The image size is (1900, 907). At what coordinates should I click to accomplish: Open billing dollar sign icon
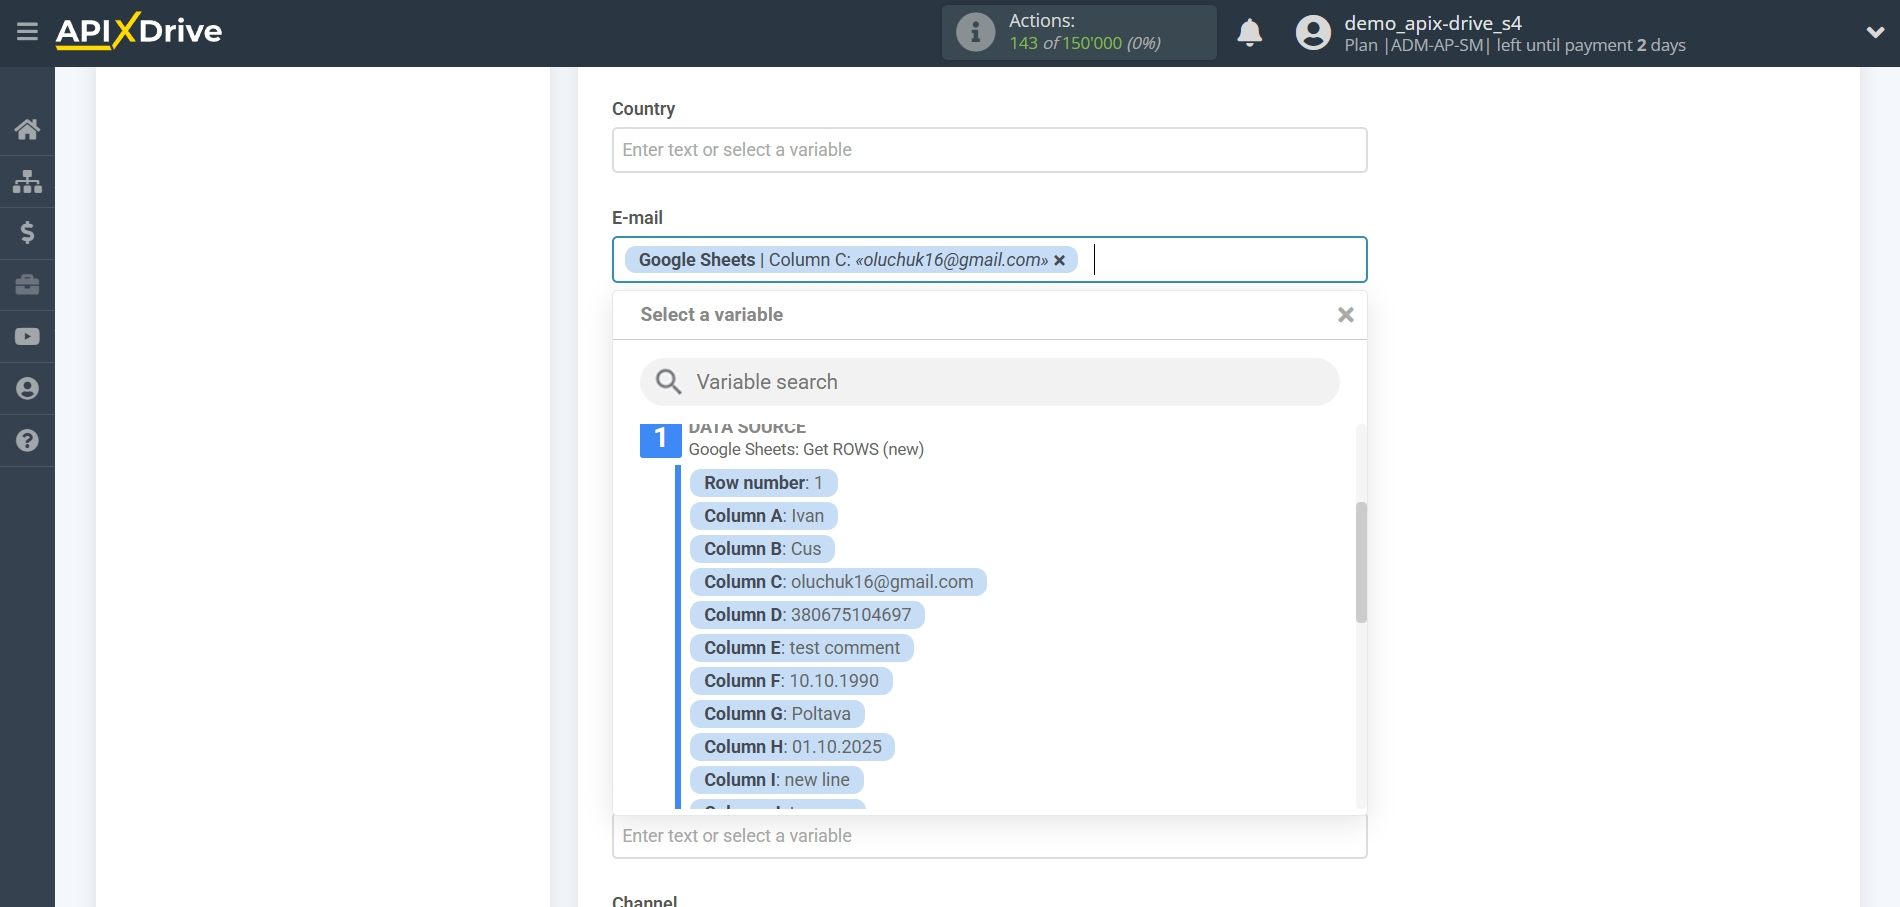[x=27, y=233]
